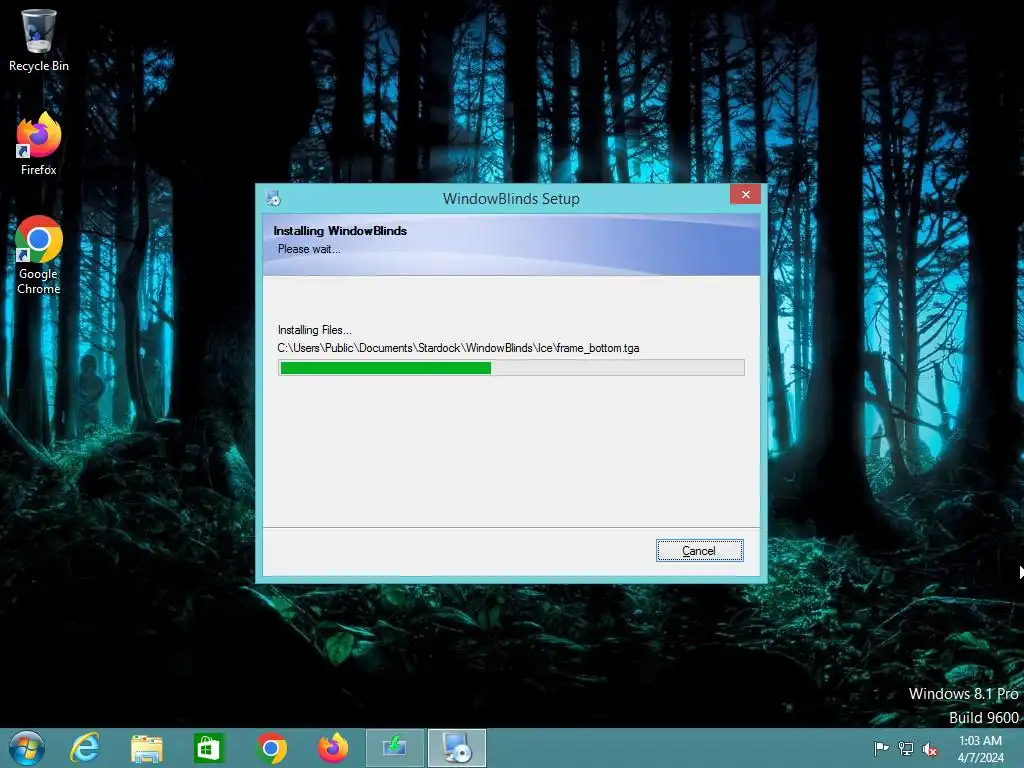The height and width of the screenshot is (768, 1024).
Task: Launch Internet Explorer from the taskbar
Action: [x=85, y=748]
